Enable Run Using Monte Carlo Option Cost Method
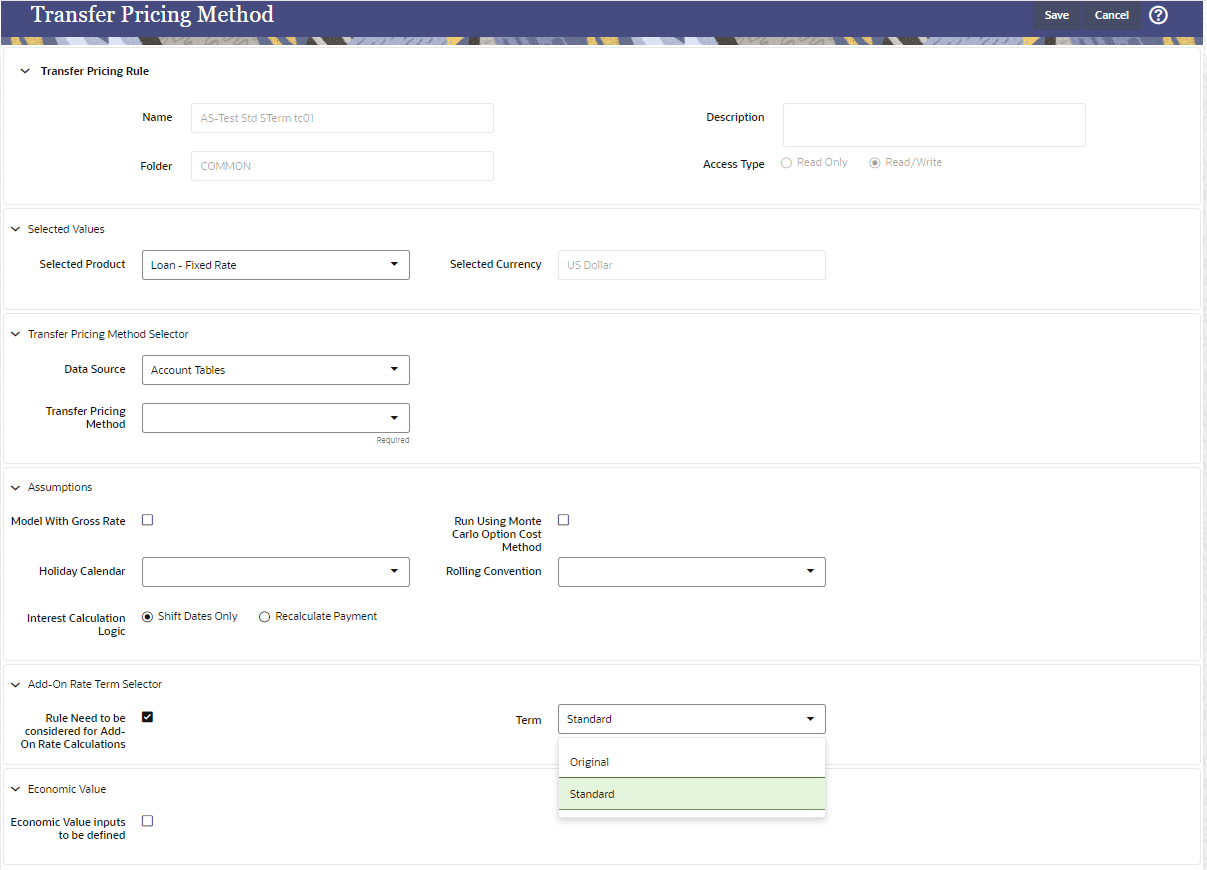The width and height of the screenshot is (1207, 870). [x=563, y=519]
